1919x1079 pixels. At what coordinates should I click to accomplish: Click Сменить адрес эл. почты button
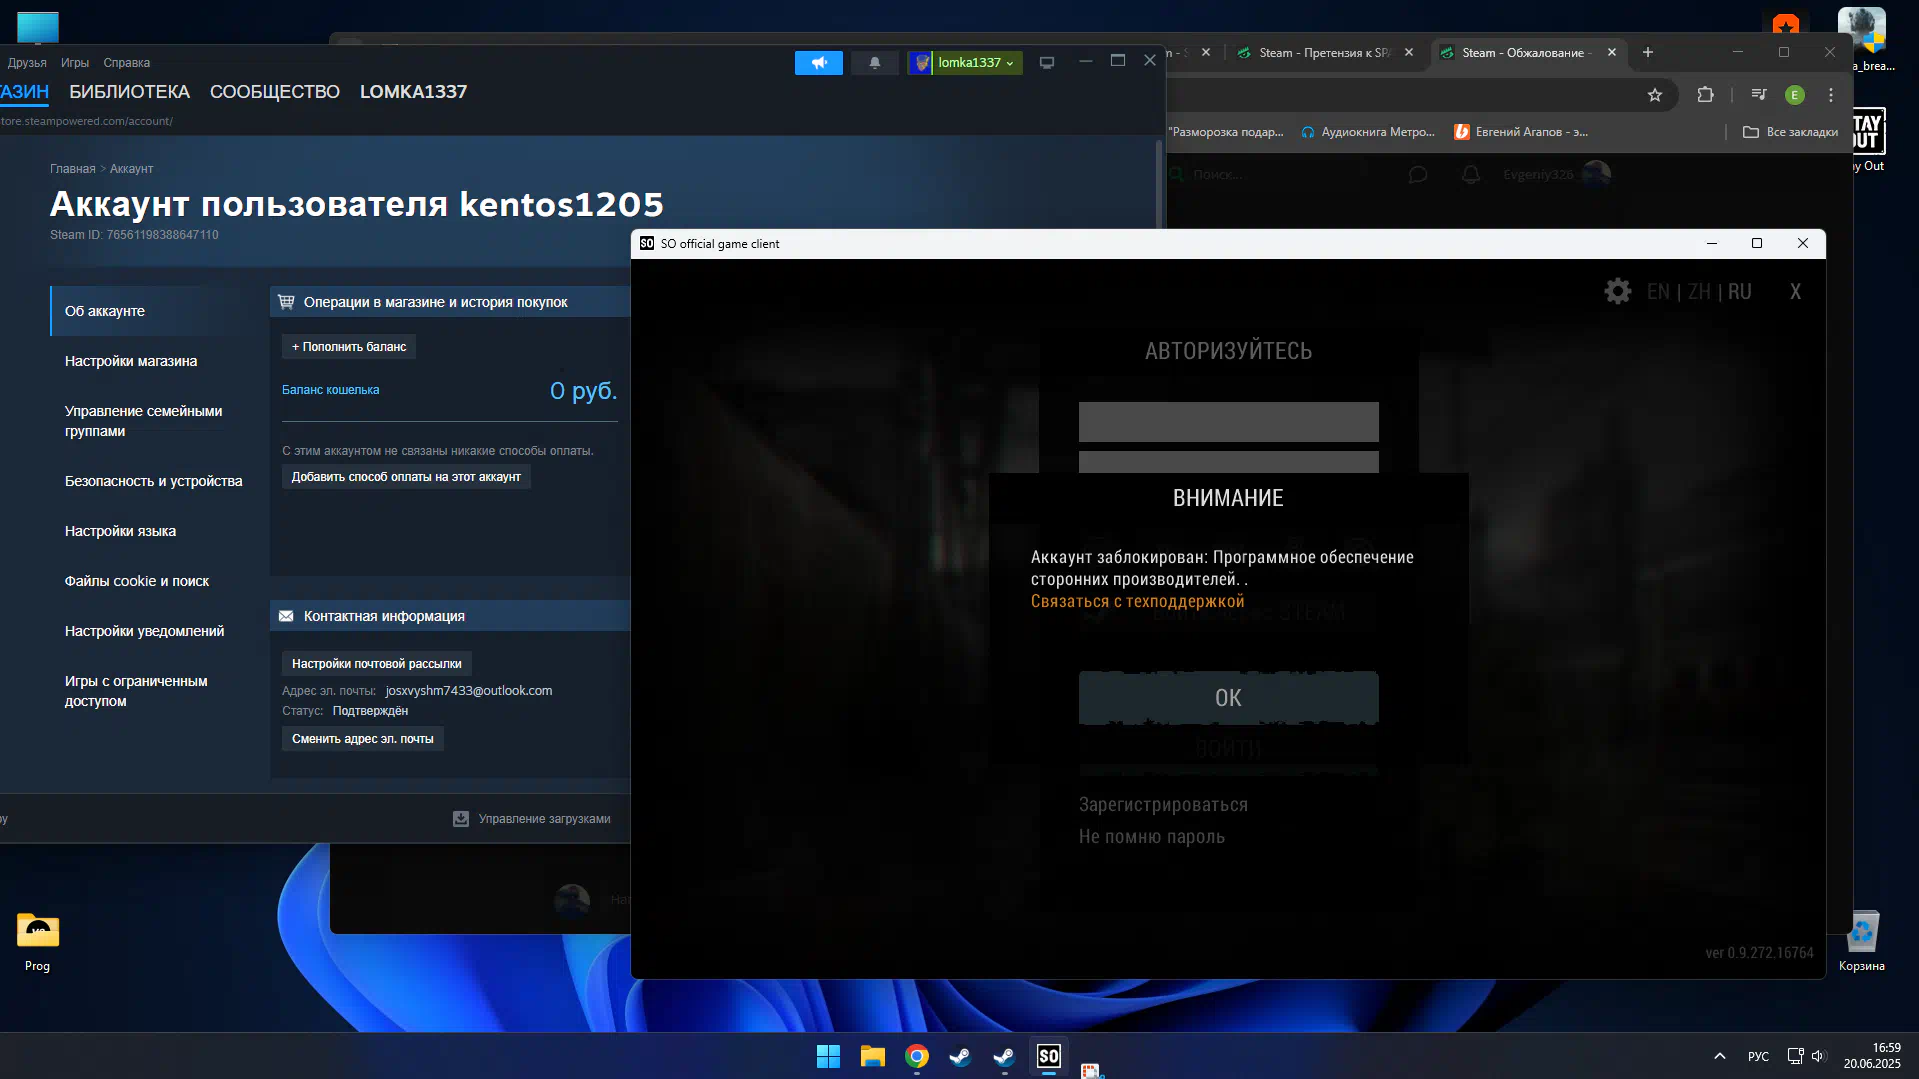tap(363, 739)
